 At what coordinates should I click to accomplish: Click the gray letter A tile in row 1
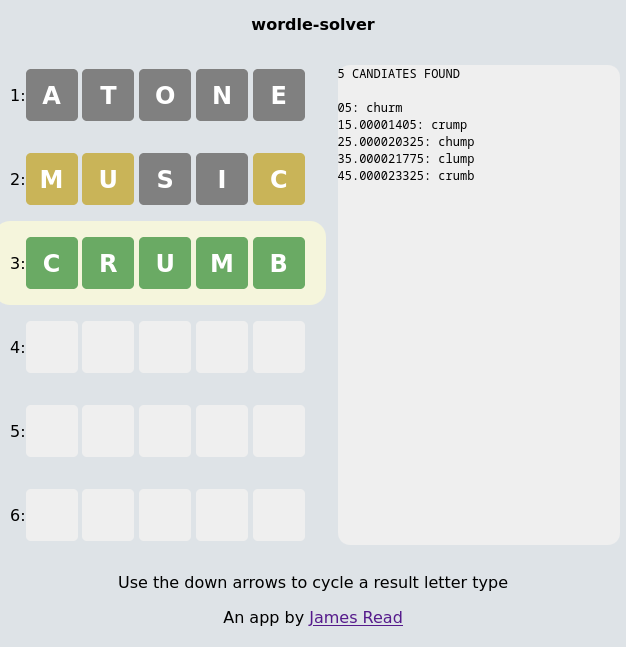pyautogui.click(x=52, y=95)
